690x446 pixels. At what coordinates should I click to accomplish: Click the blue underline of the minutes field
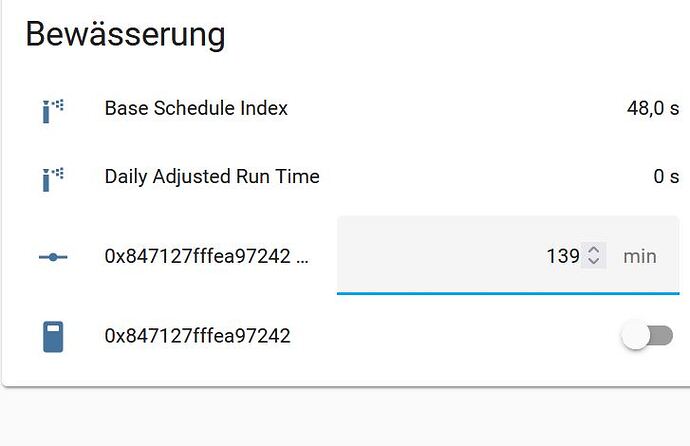click(x=508, y=293)
